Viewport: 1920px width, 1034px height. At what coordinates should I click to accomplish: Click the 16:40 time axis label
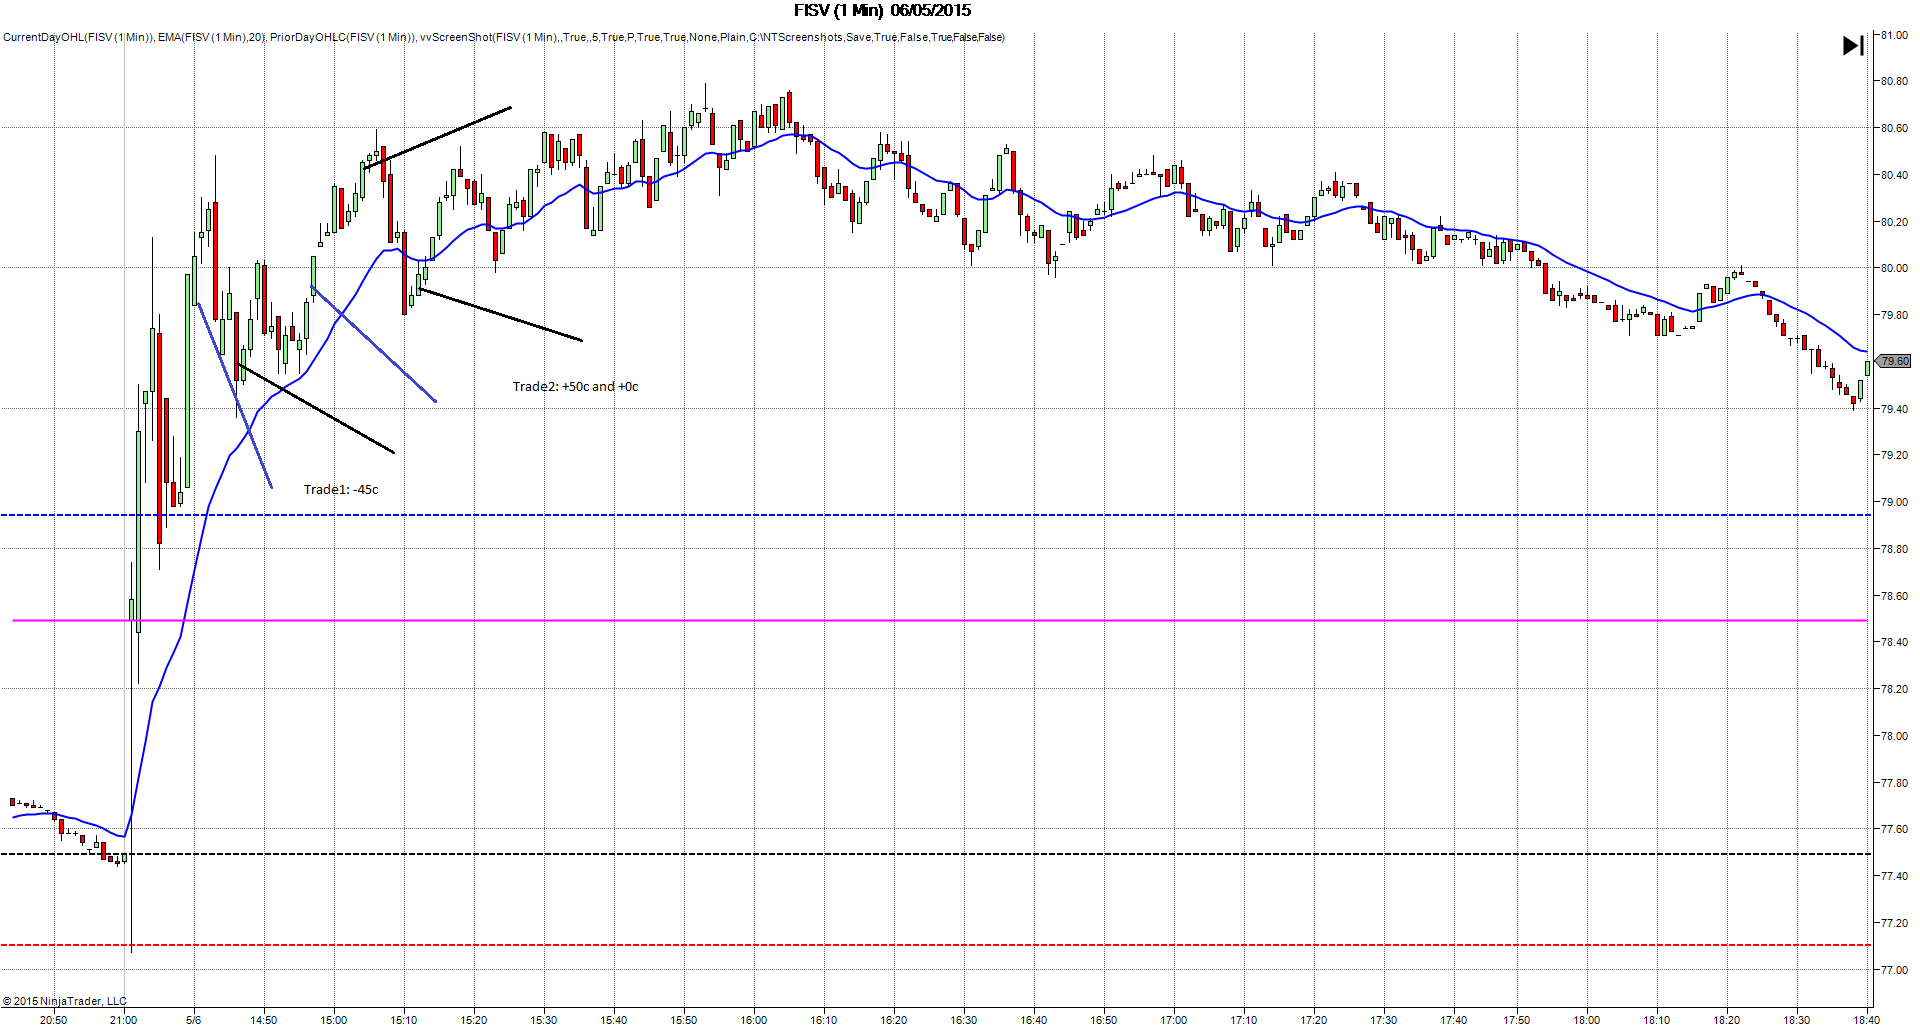[1034, 1020]
